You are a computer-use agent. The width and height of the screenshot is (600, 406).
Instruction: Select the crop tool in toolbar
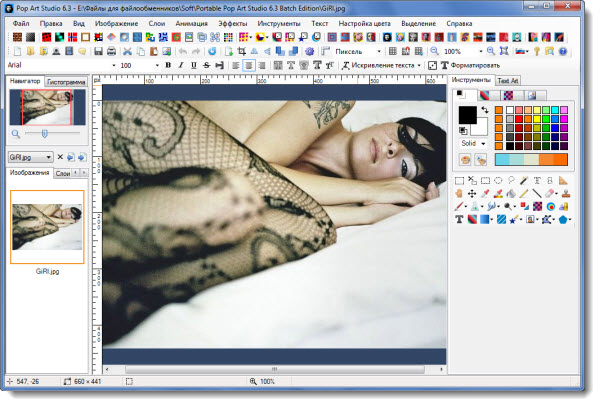[241, 51]
